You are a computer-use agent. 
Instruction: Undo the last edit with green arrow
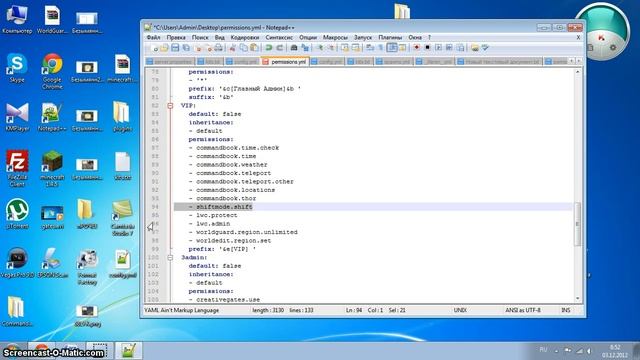click(x=269, y=48)
